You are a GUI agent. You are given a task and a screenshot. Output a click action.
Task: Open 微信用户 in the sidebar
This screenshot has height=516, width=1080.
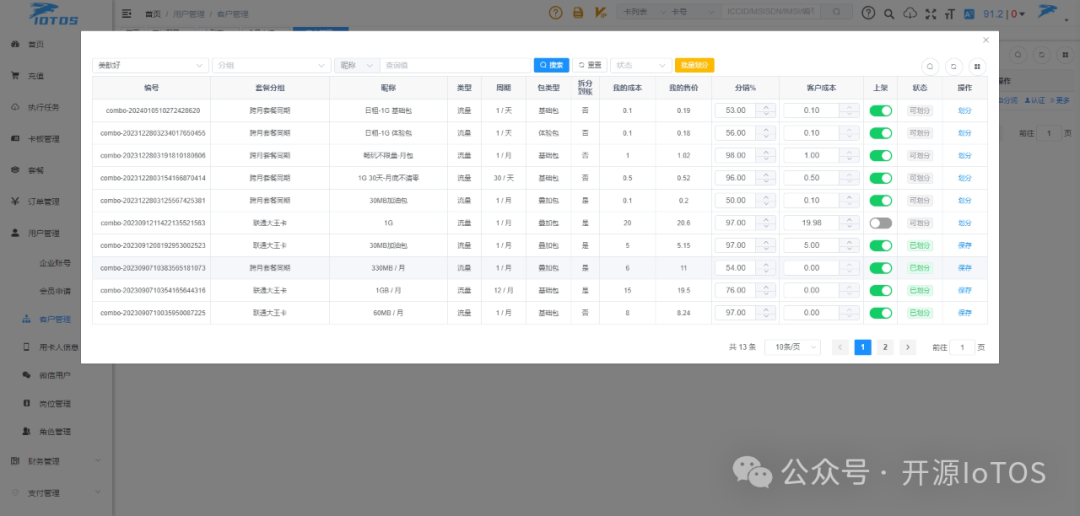[56, 375]
